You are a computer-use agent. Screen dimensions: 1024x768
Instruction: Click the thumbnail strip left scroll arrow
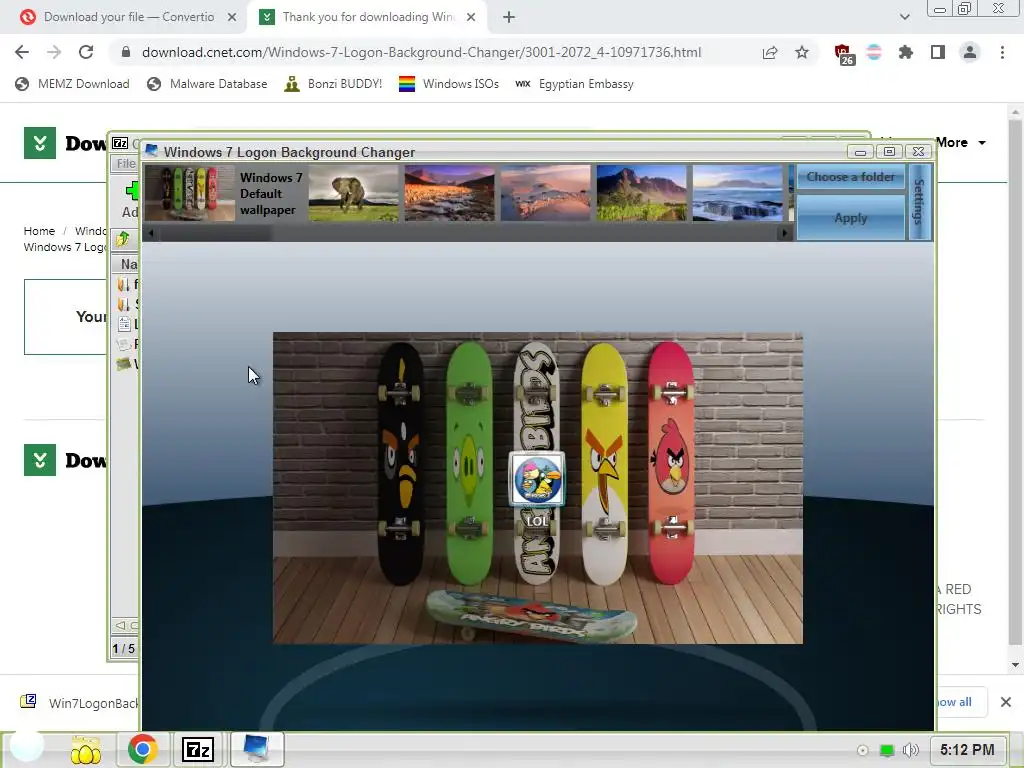coord(151,233)
